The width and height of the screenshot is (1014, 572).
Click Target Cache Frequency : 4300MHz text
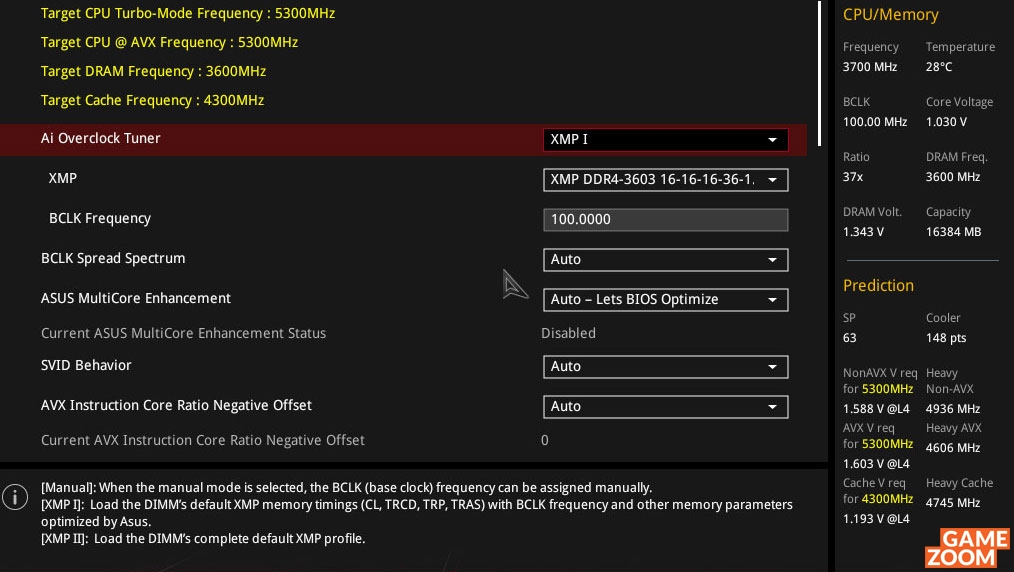click(x=153, y=101)
